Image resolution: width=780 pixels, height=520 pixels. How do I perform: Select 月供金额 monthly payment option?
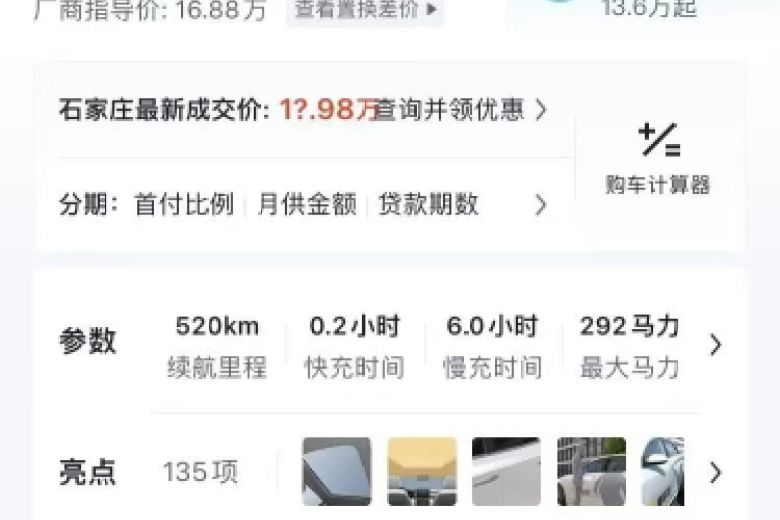307,204
